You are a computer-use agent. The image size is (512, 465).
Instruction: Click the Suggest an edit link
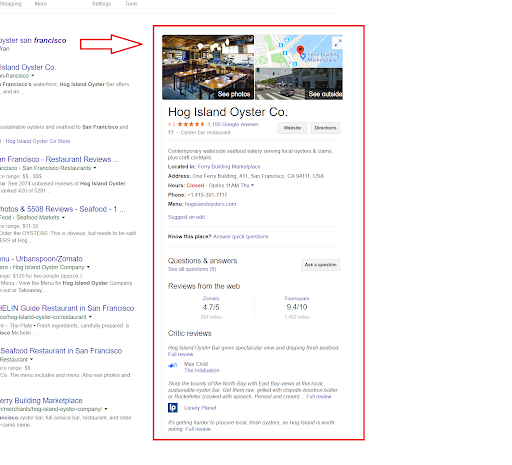[186, 217]
